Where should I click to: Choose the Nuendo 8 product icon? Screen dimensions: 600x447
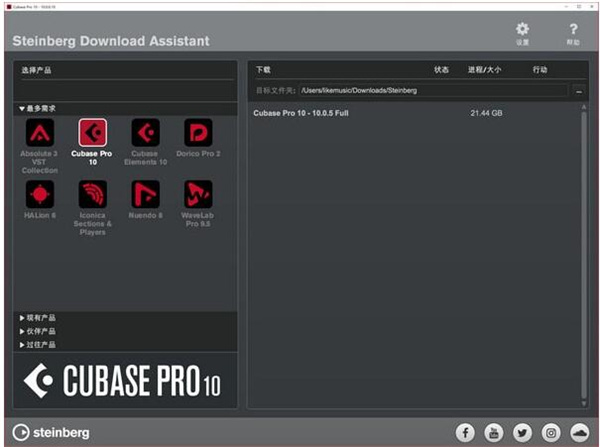pyautogui.click(x=145, y=194)
